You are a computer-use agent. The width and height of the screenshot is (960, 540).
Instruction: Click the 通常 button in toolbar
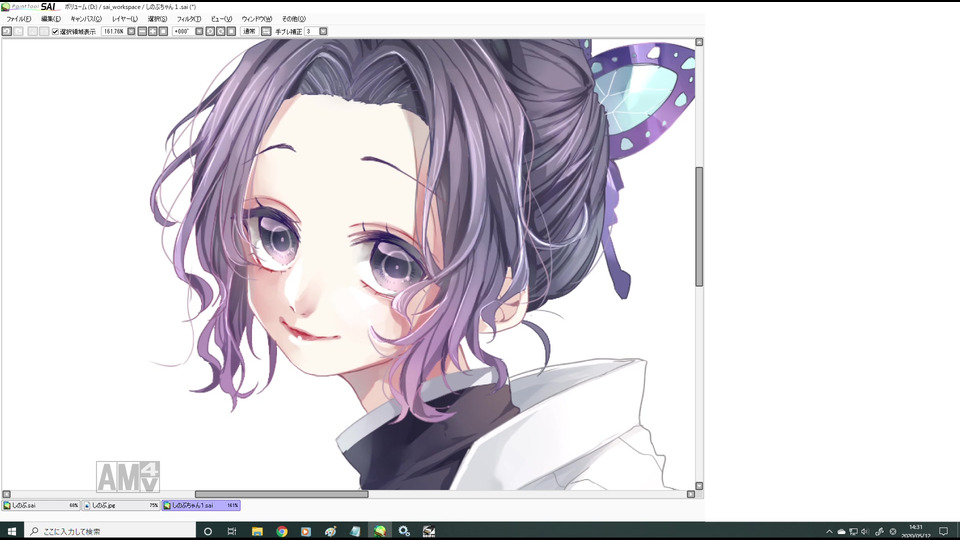pyautogui.click(x=249, y=31)
